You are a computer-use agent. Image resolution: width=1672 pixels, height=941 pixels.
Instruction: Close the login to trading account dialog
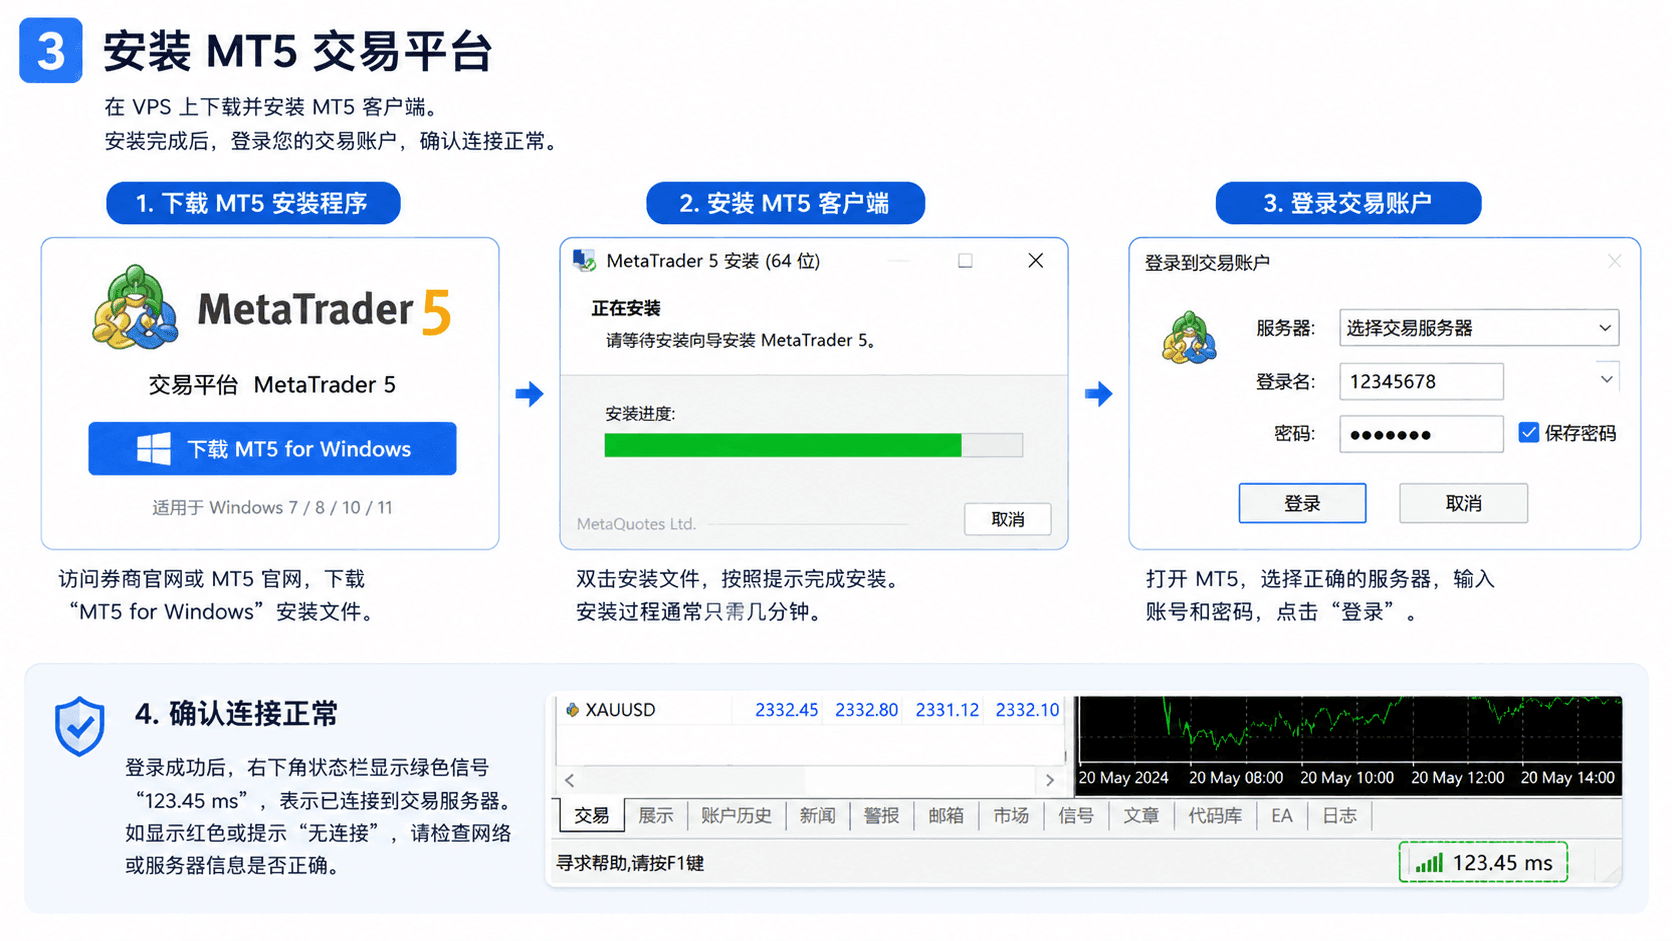click(x=1614, y=261)
